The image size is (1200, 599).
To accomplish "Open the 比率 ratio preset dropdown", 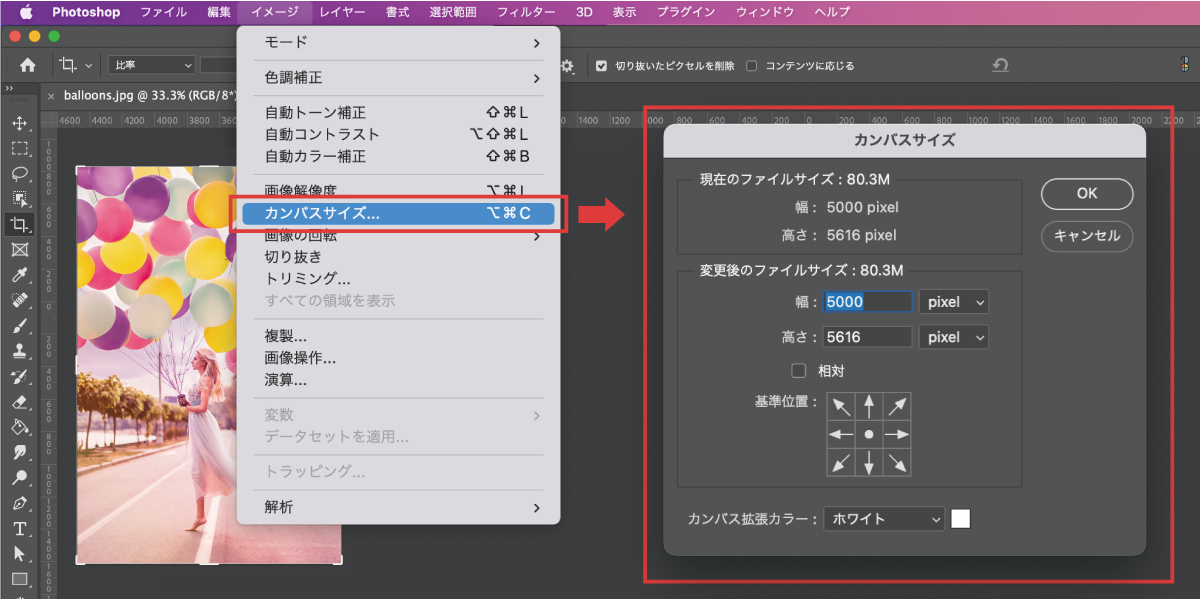I will click(x=152, y=65).
